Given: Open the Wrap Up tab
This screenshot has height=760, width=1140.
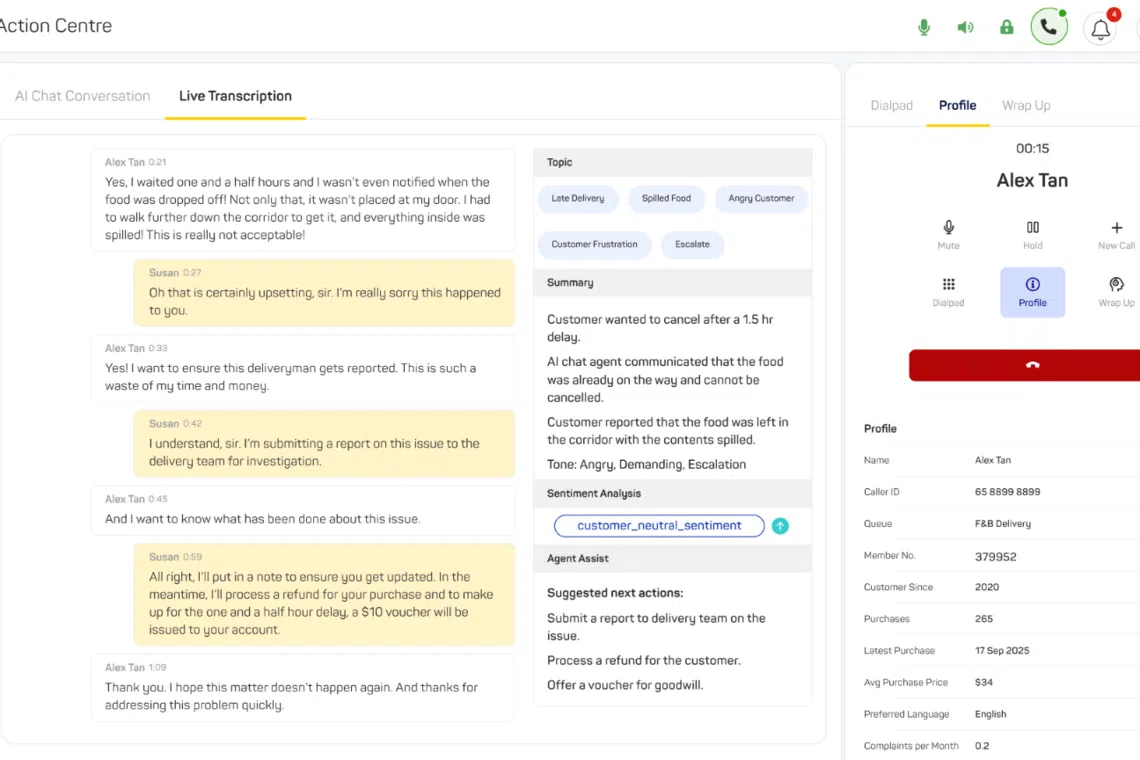Looking at the screenshot, I should (1026, 105).
